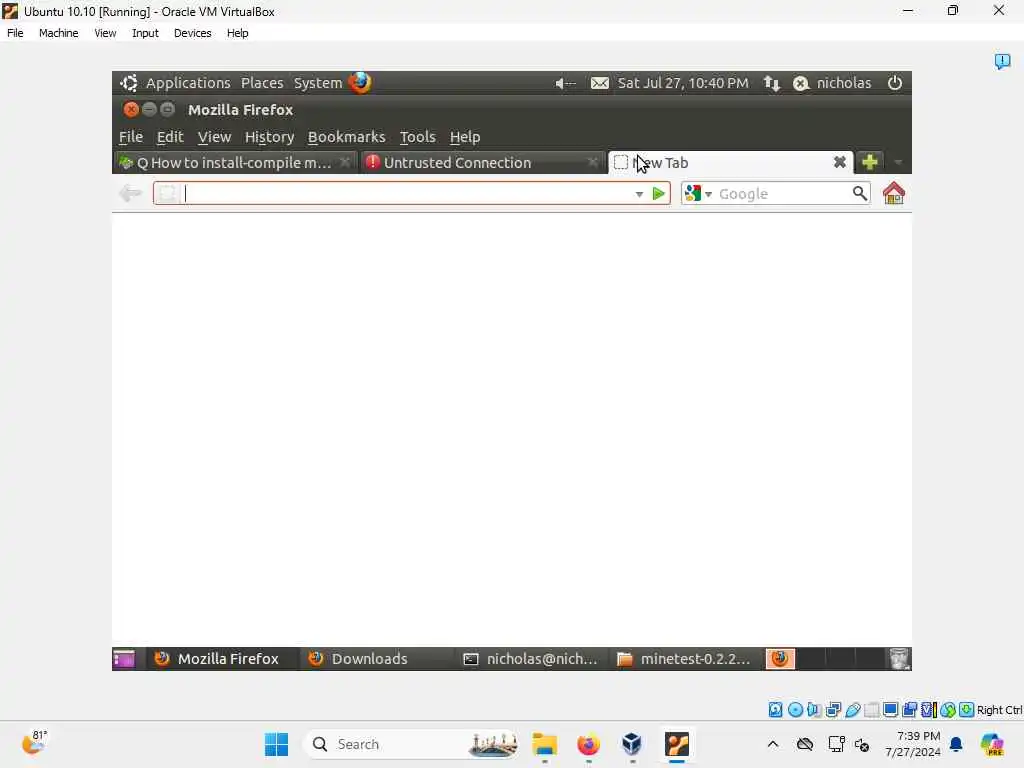
Task: Open the URL history dropdown arrow
Action: click(639, 194)
